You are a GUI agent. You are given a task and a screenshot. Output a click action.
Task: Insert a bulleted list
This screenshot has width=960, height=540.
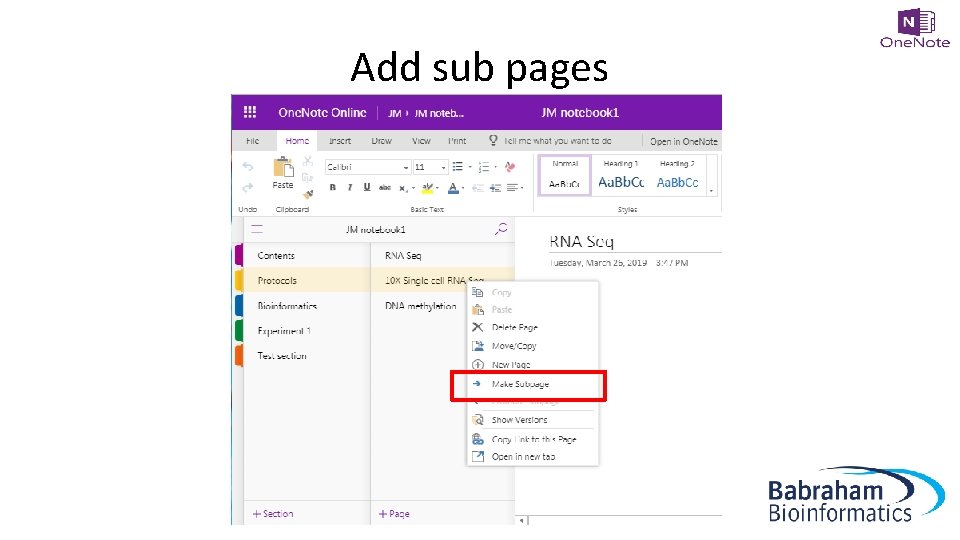(x=457, y=167)
